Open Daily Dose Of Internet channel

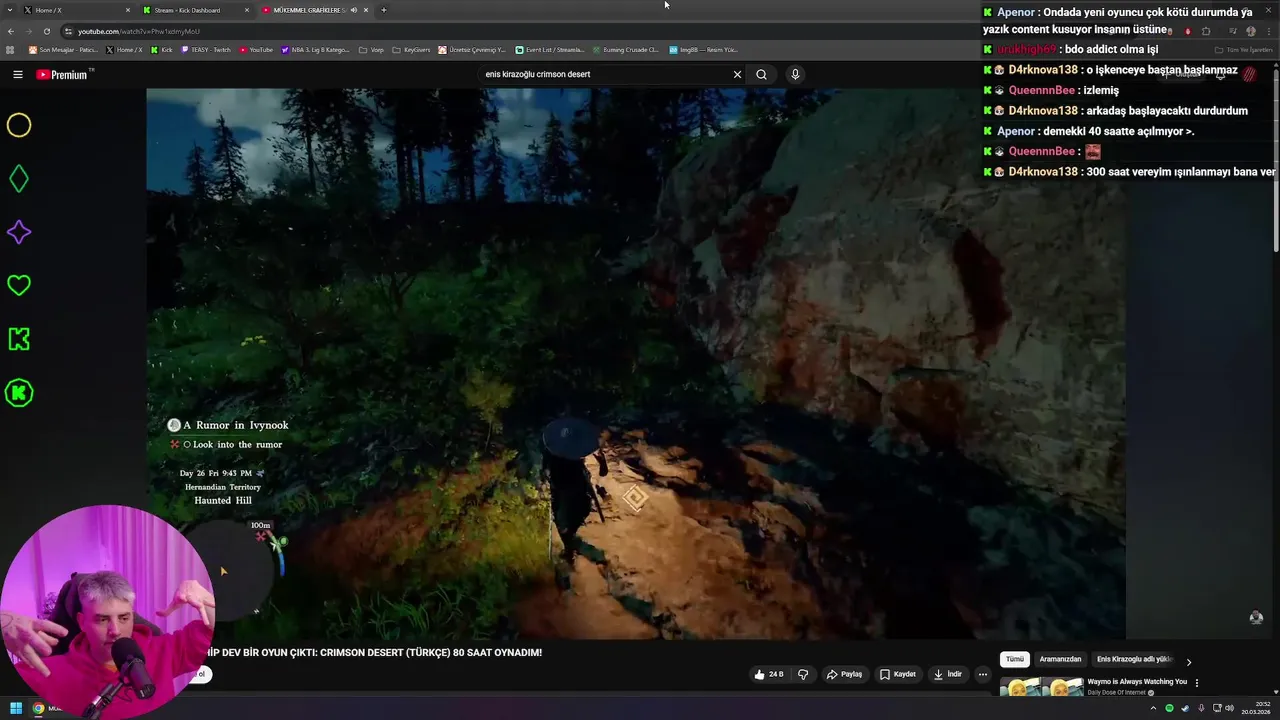pyautogui.click(x=1117, y=693)
